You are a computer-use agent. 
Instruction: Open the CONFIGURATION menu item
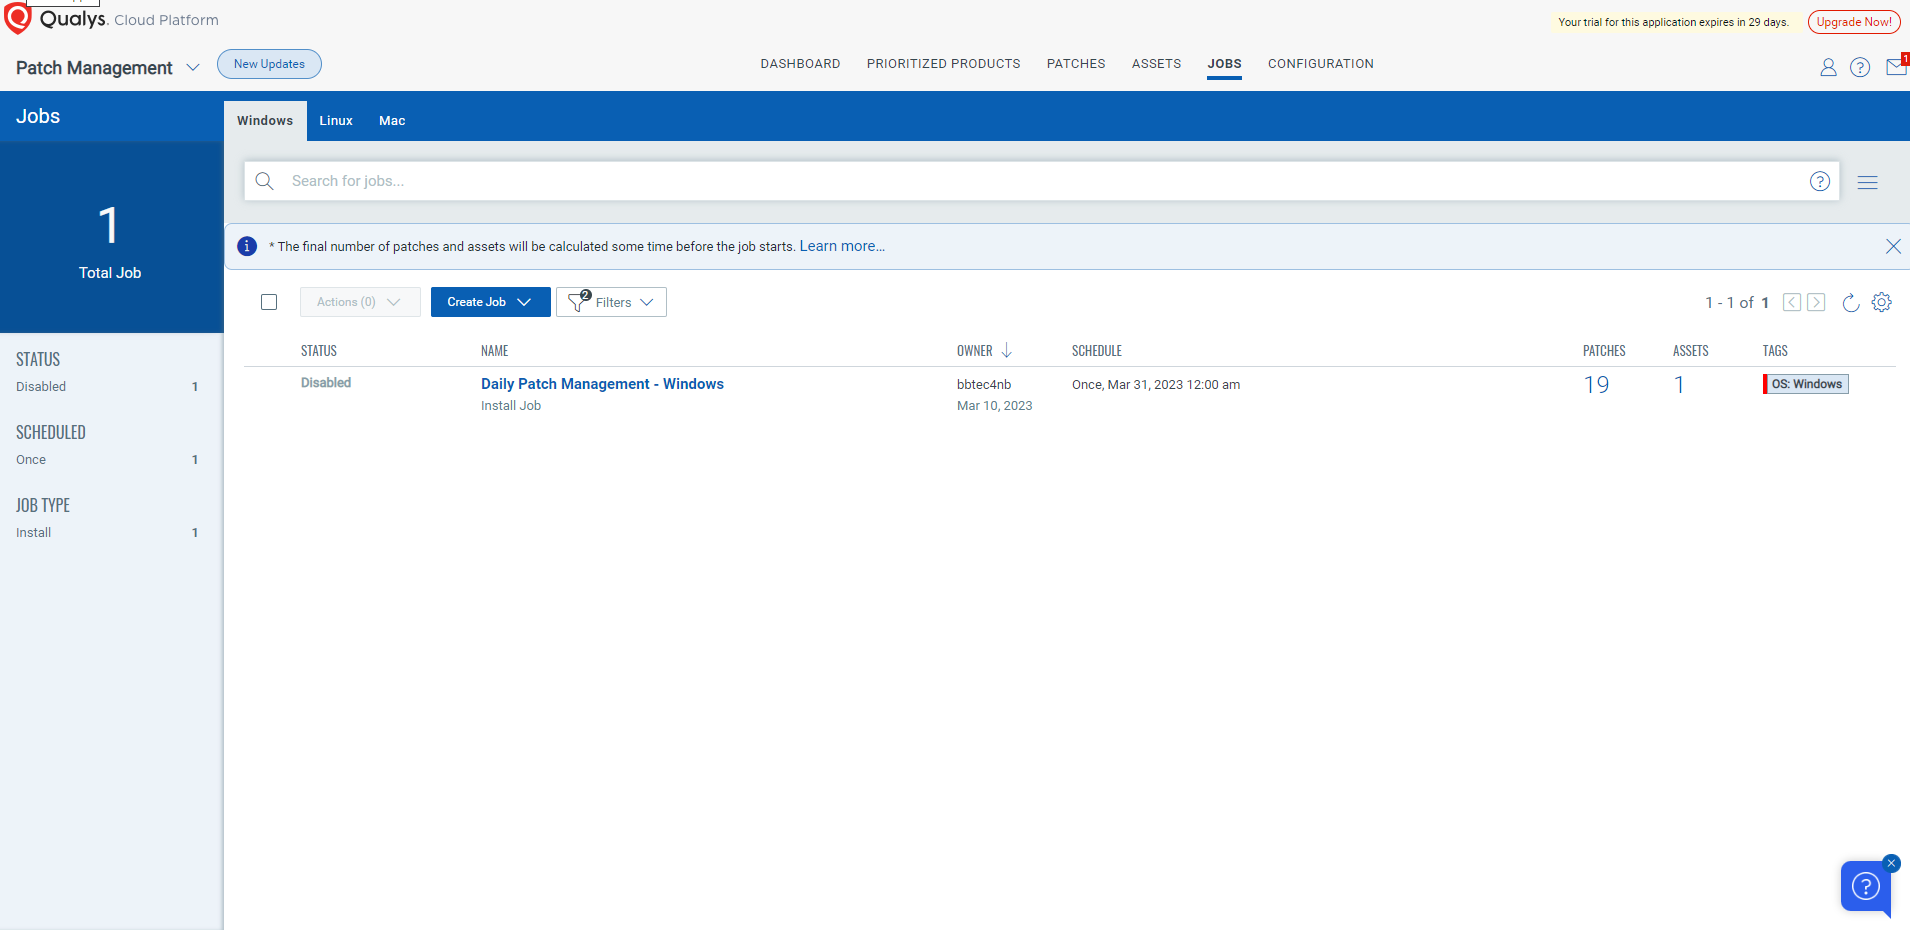(1320, 63)
